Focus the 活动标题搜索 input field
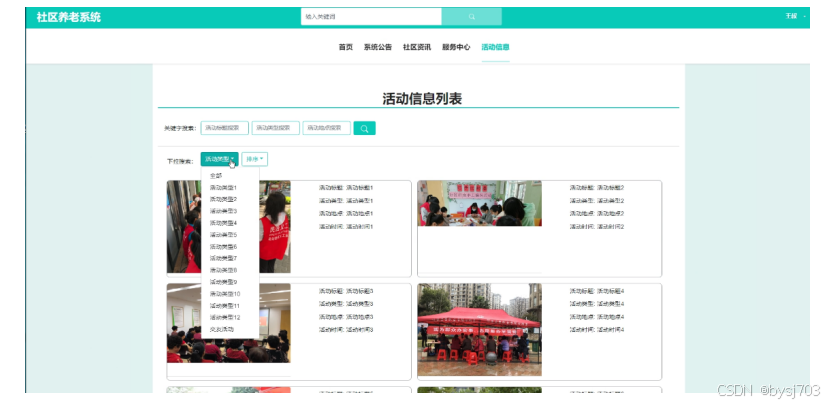This screenshot has height=406, width=839. pos(225,128)
